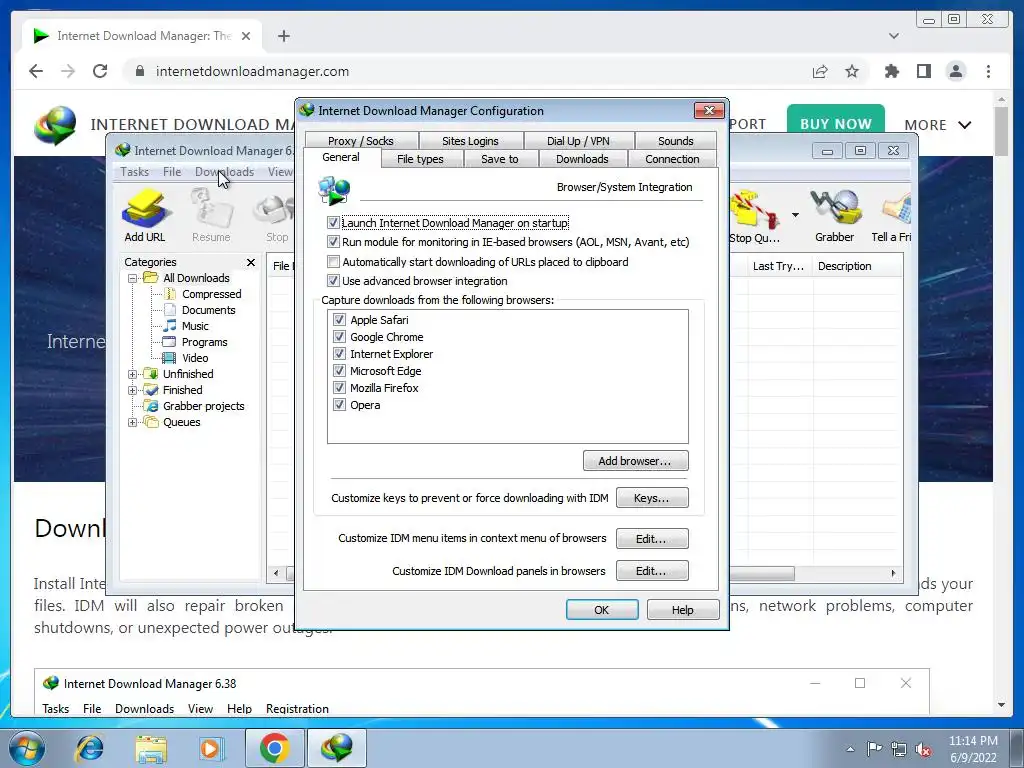Click IDM logo on website header

[55, 125]
